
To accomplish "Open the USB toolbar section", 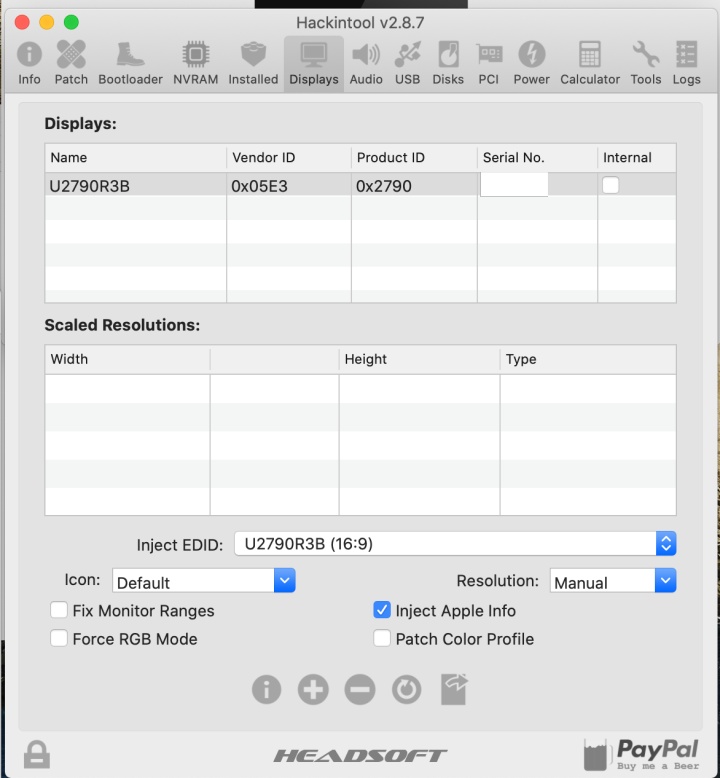I will 407,63.
